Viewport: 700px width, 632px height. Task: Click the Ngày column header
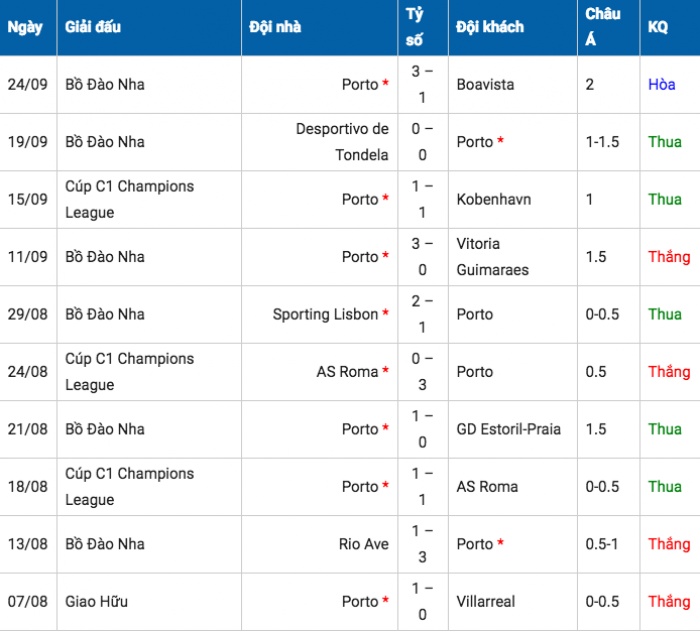pyautogui.click(x=25, y=27)
